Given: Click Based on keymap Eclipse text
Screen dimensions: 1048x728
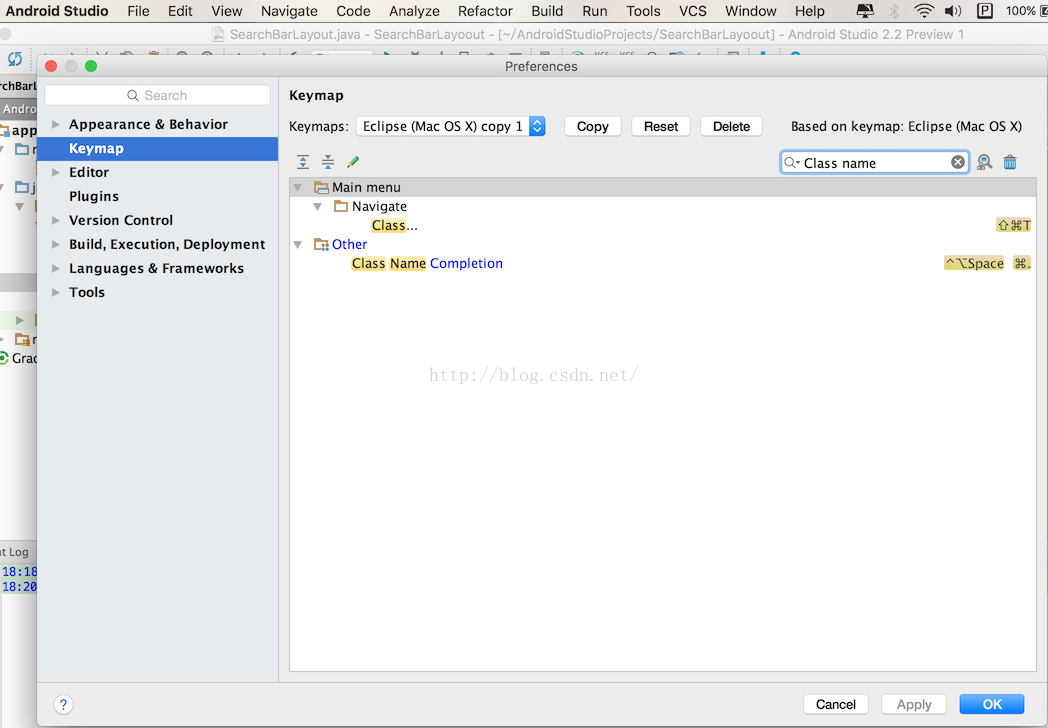Looking at the screenshot, I should coord(906,126).
